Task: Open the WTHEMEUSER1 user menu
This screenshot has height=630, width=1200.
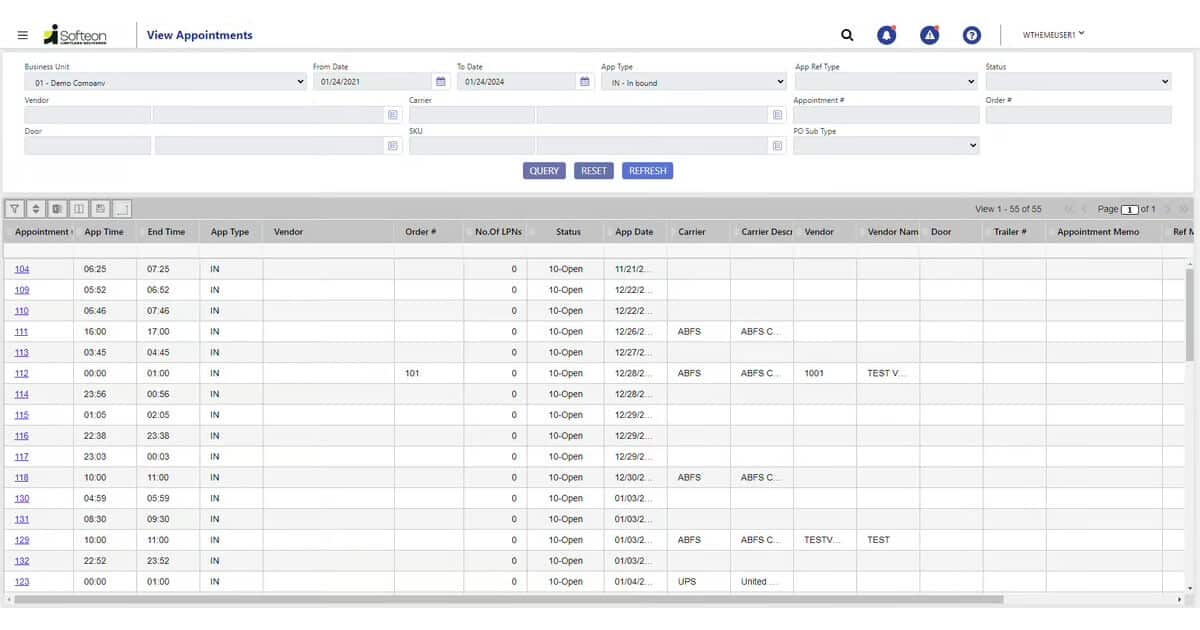Action: (x=1053, y=35)
